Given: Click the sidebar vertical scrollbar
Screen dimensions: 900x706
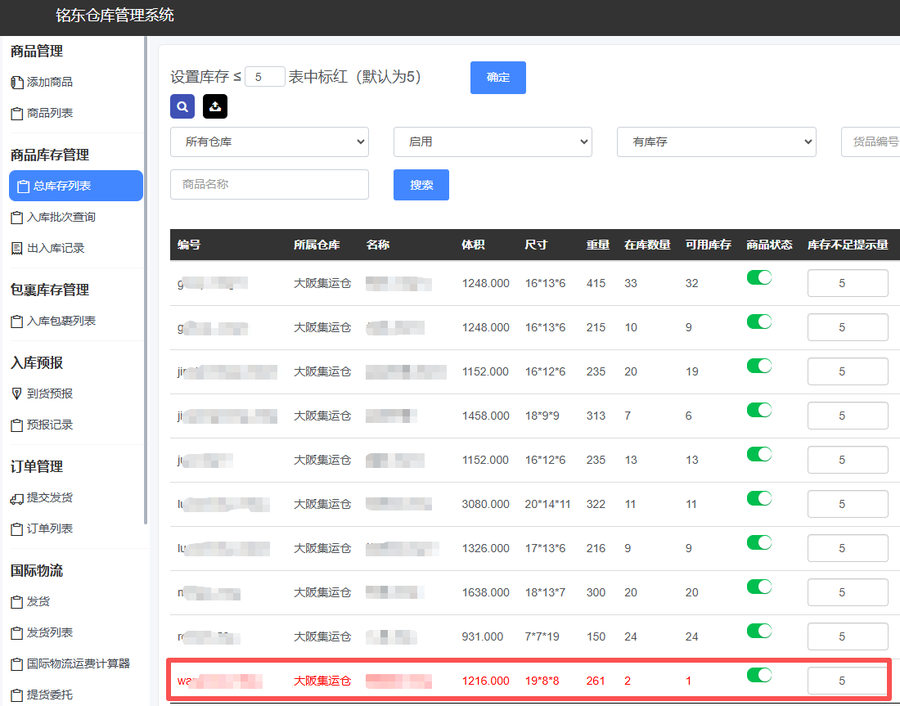Looking at the screenshot, I should pyautogui.click(x=146, y=281).
